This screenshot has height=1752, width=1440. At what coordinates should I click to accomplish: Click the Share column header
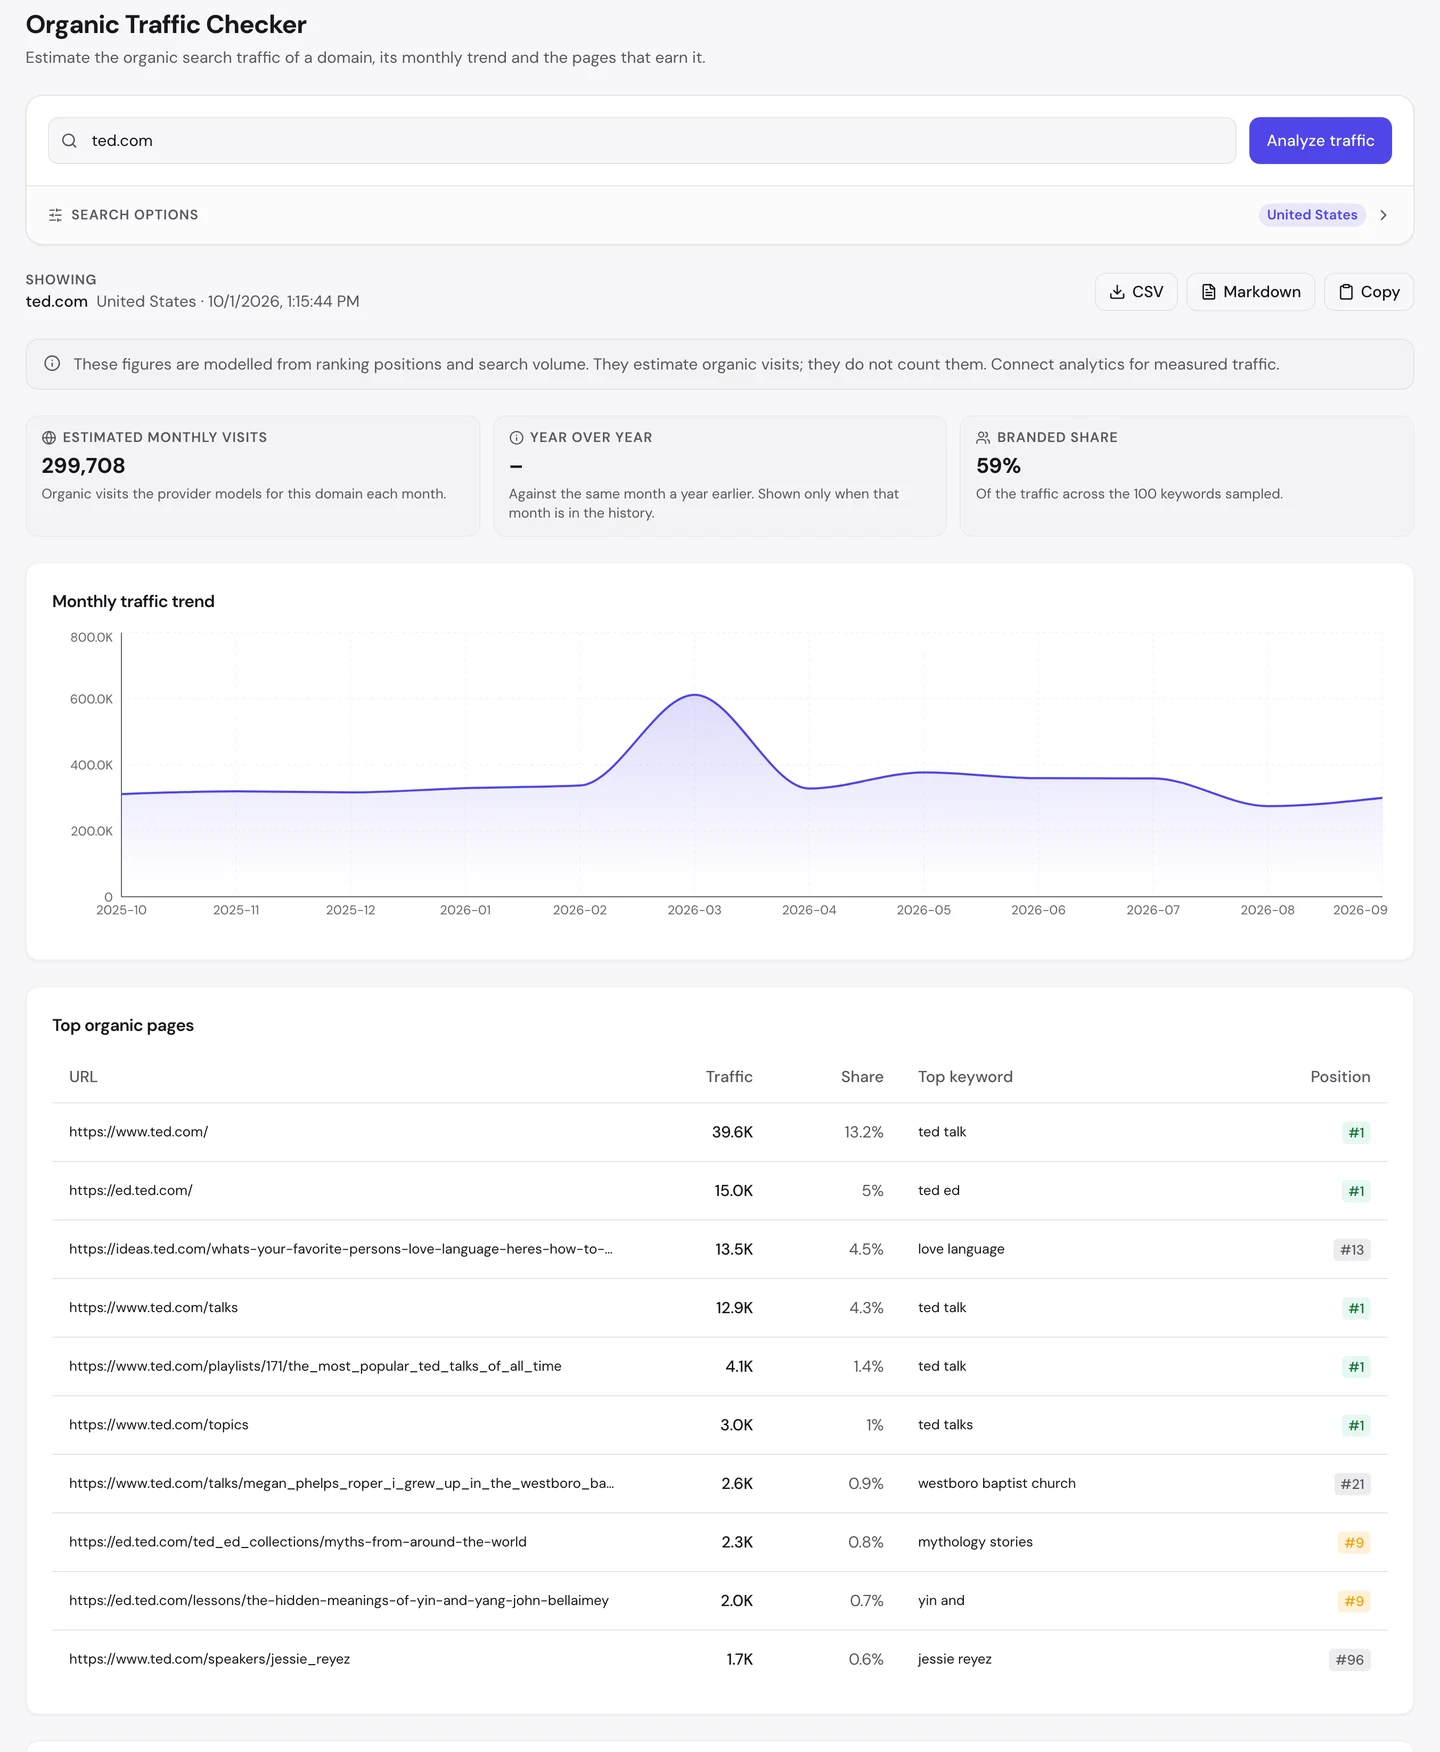point(862,1077)
